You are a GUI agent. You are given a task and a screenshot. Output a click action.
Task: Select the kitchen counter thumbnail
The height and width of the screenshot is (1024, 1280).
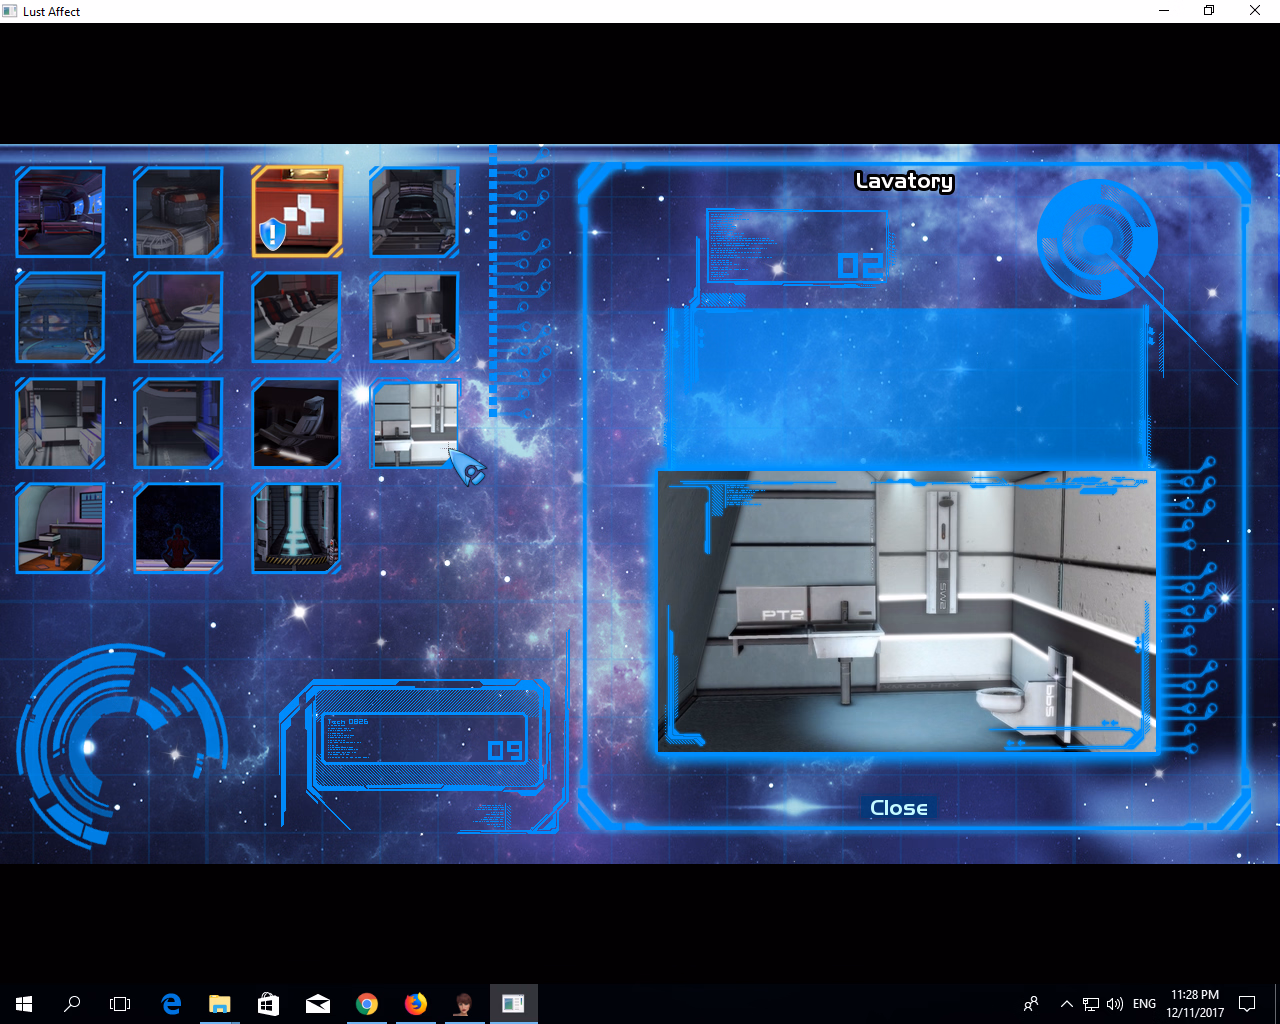click(414, 318)
